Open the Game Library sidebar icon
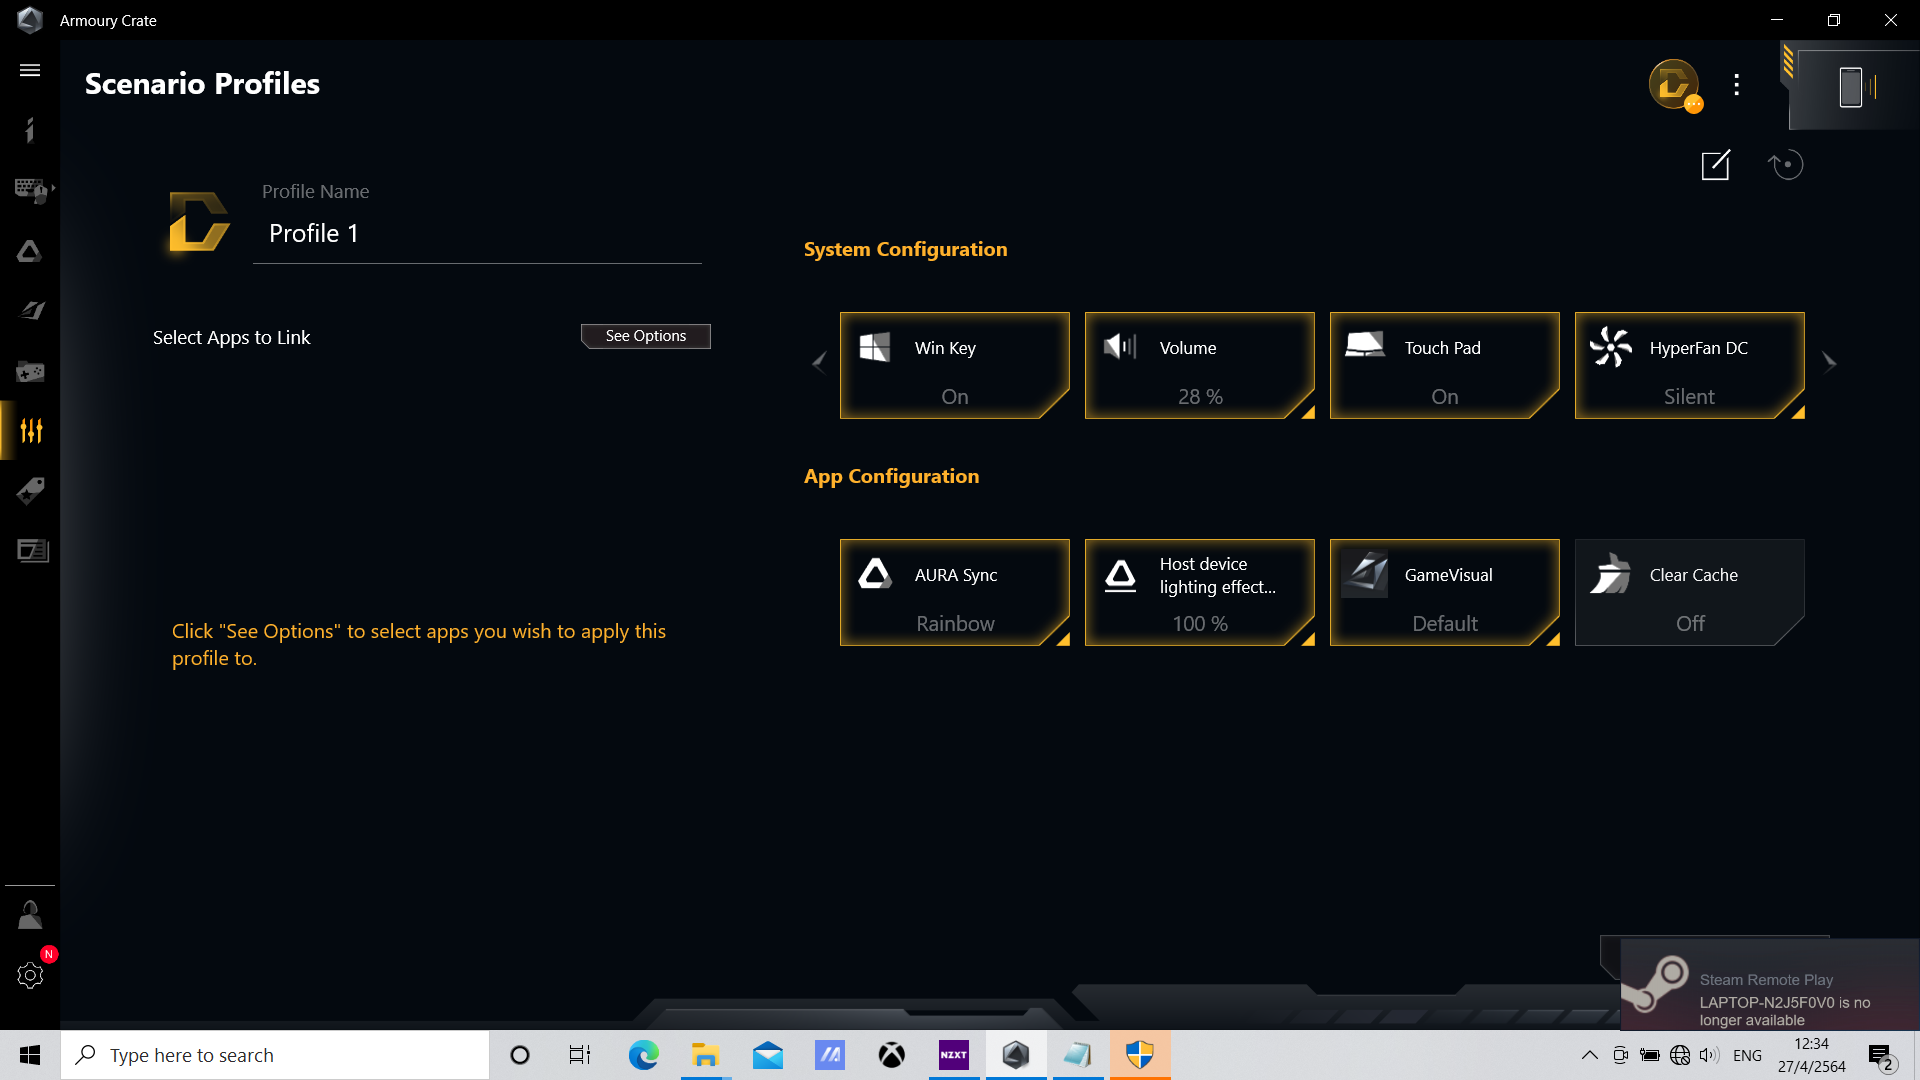This screenshot has width=1920, height=1080. pos(30,371)
